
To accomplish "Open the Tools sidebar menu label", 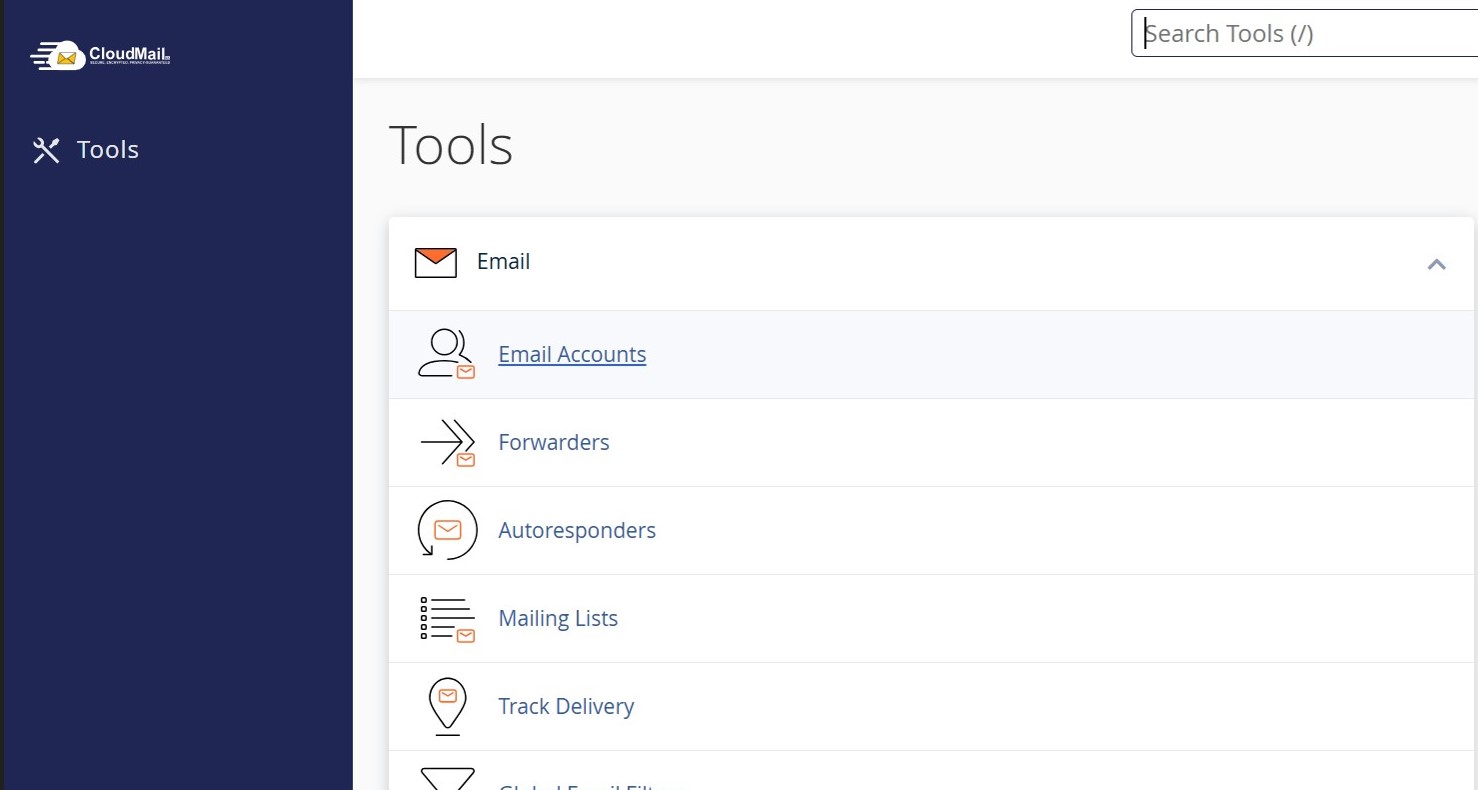I will [108, 150].
